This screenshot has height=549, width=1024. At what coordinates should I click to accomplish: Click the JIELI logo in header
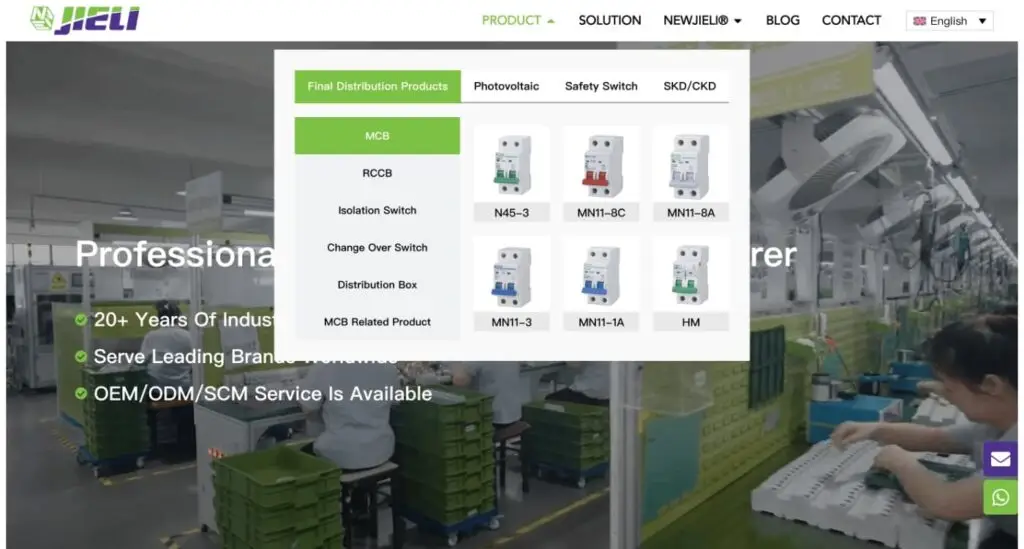tap(85, 20)
